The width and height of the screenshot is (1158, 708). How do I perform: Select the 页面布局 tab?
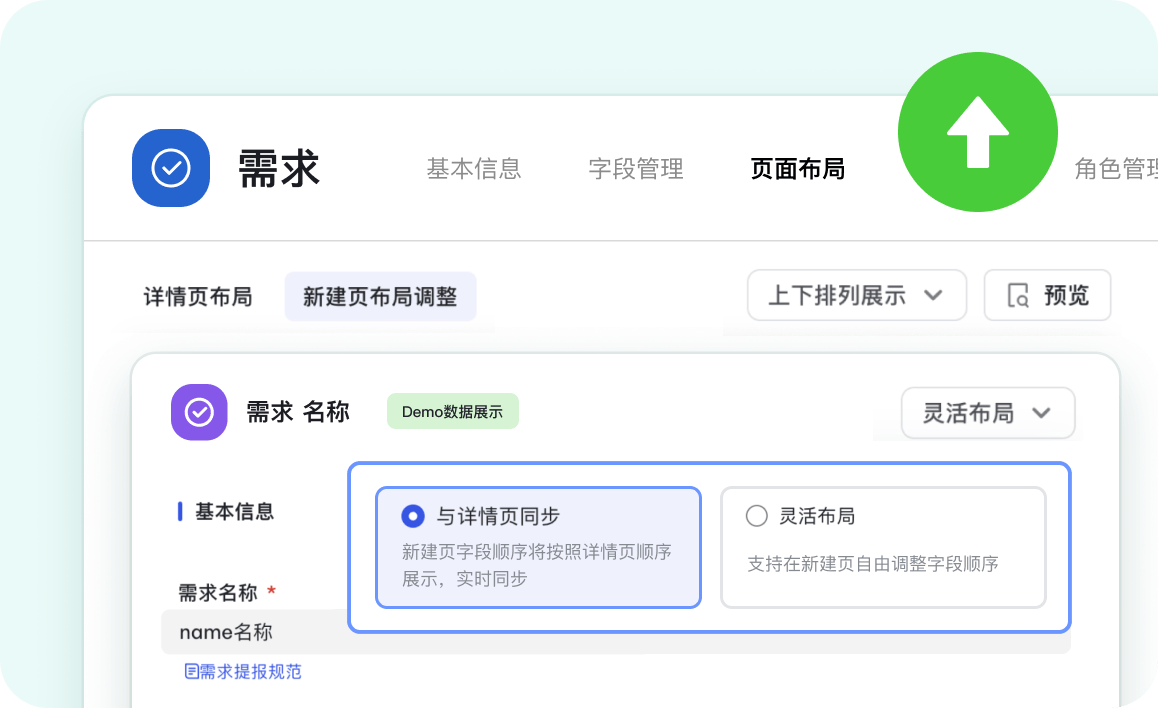[797, 169]
